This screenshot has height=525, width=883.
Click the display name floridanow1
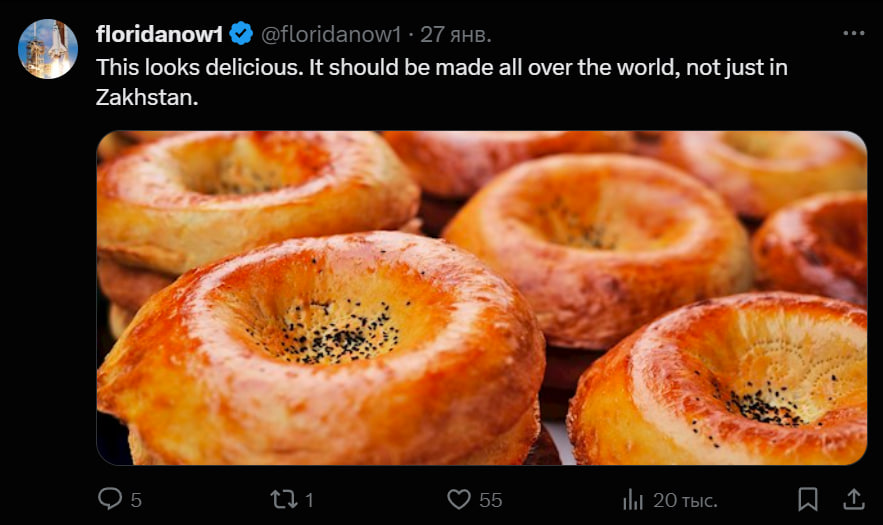[158, 34]
